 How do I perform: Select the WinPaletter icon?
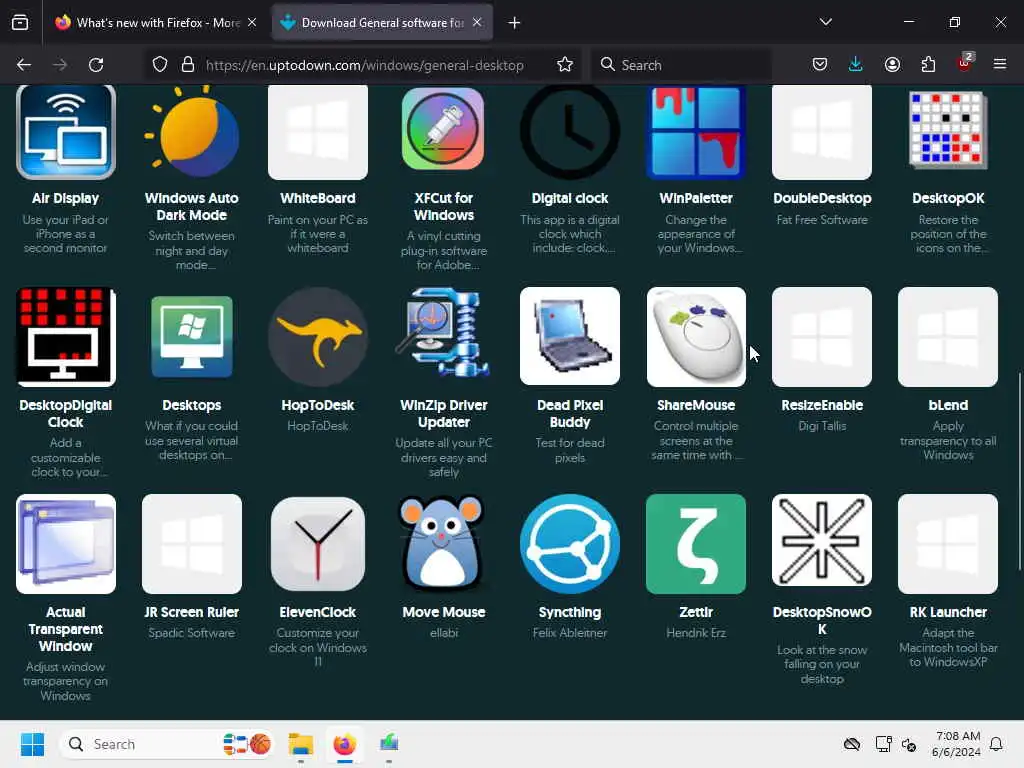click(696, 132)
